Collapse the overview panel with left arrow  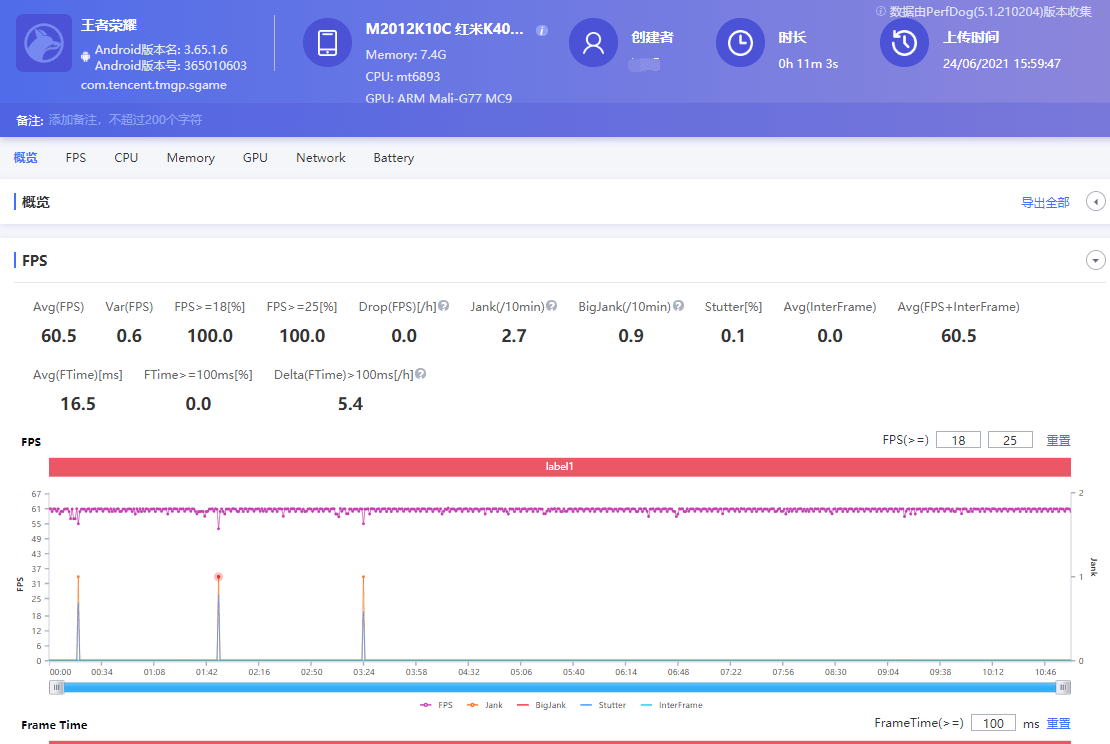click(1096, 202)
